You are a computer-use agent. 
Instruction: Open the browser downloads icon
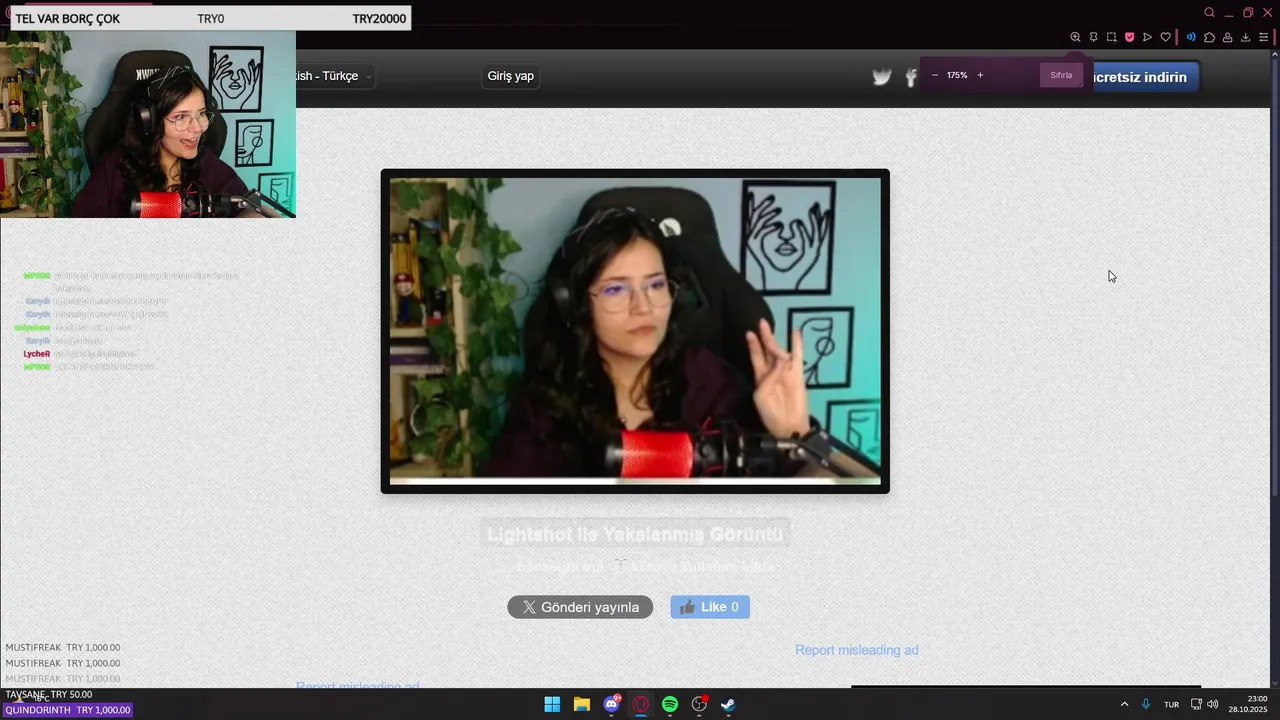pyautogui.click(x=1245, y=37)
